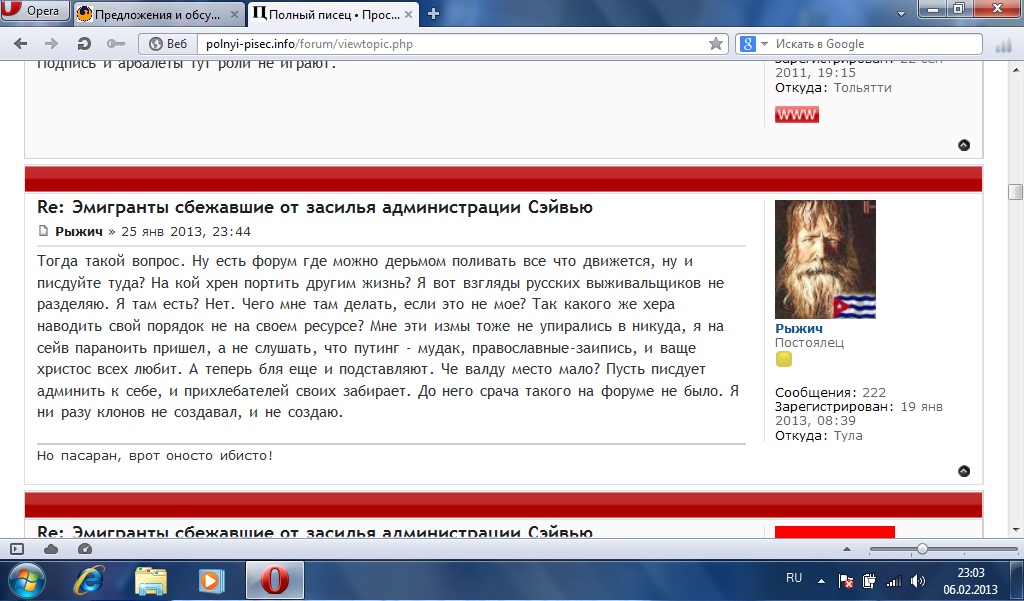
Task: Go back to previous page
Action: 20,44
